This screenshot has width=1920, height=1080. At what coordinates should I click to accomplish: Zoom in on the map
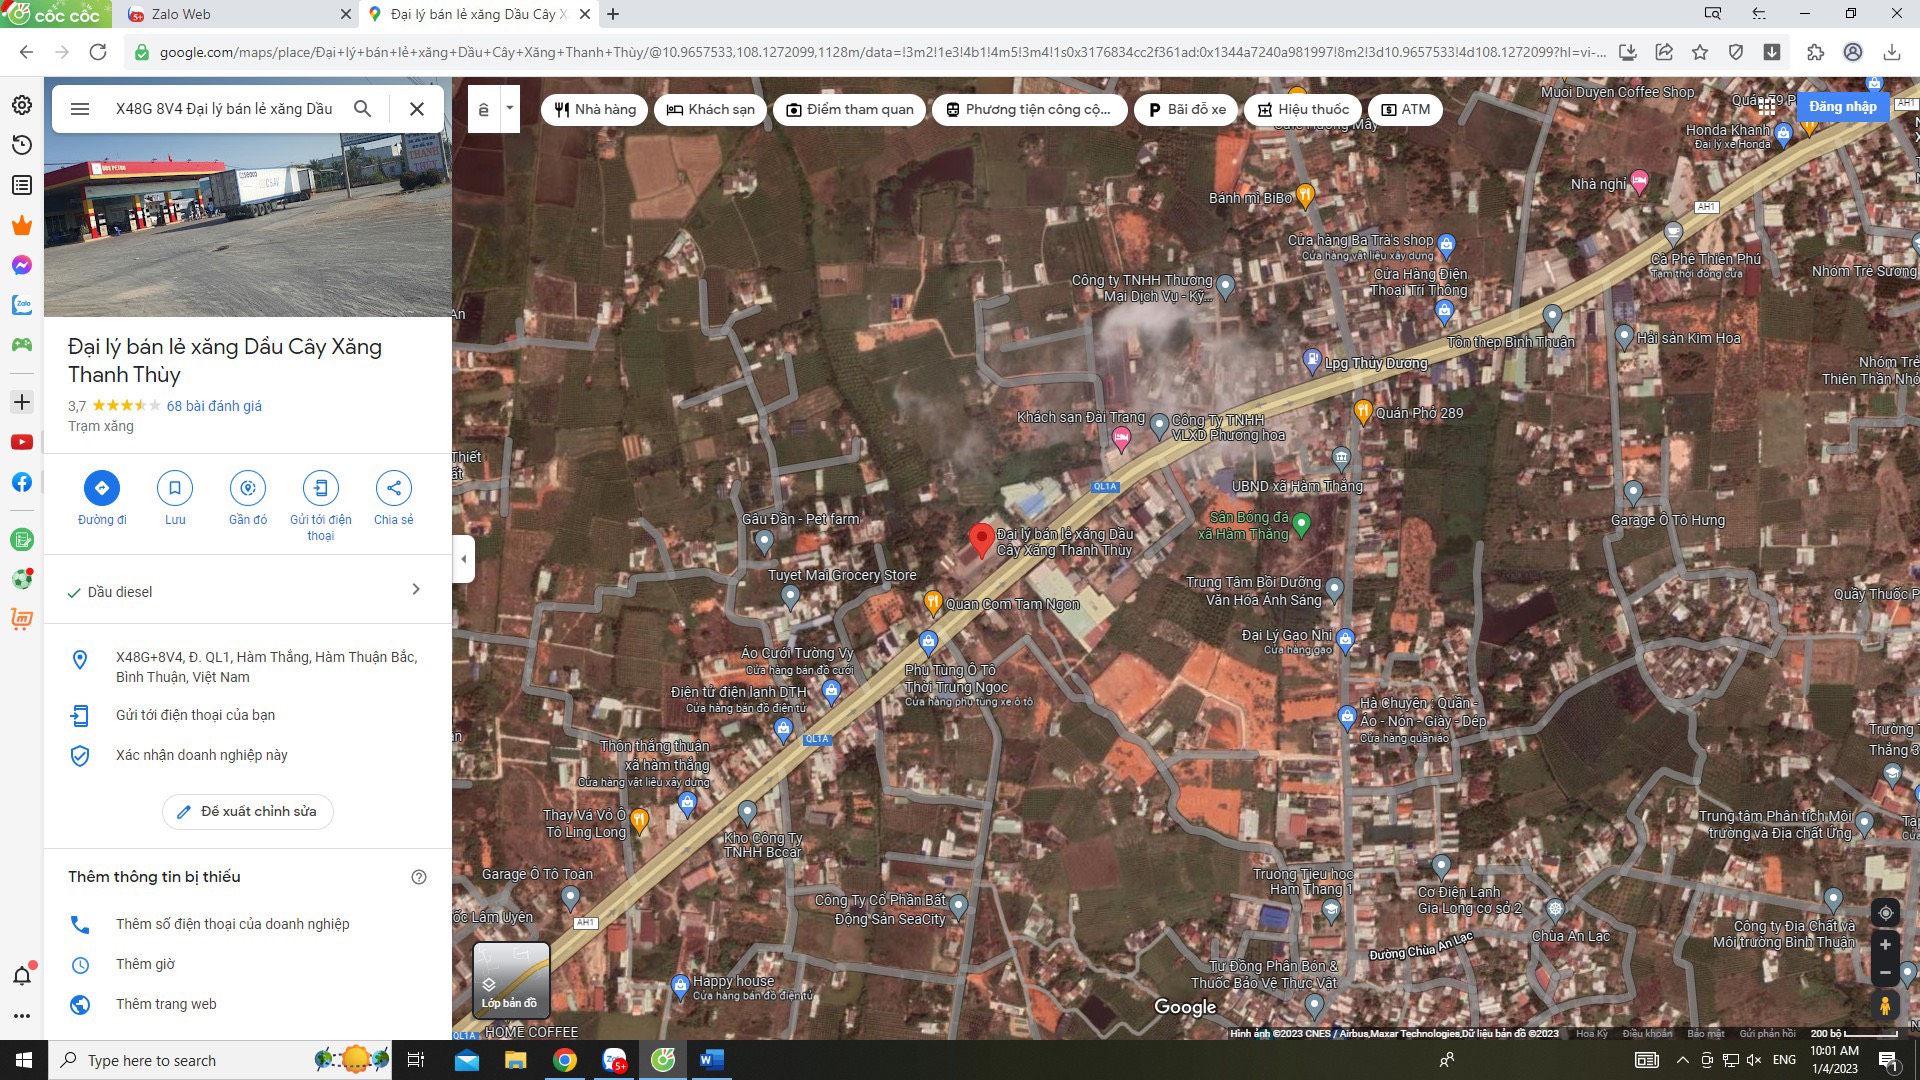tap(1885, 945)
